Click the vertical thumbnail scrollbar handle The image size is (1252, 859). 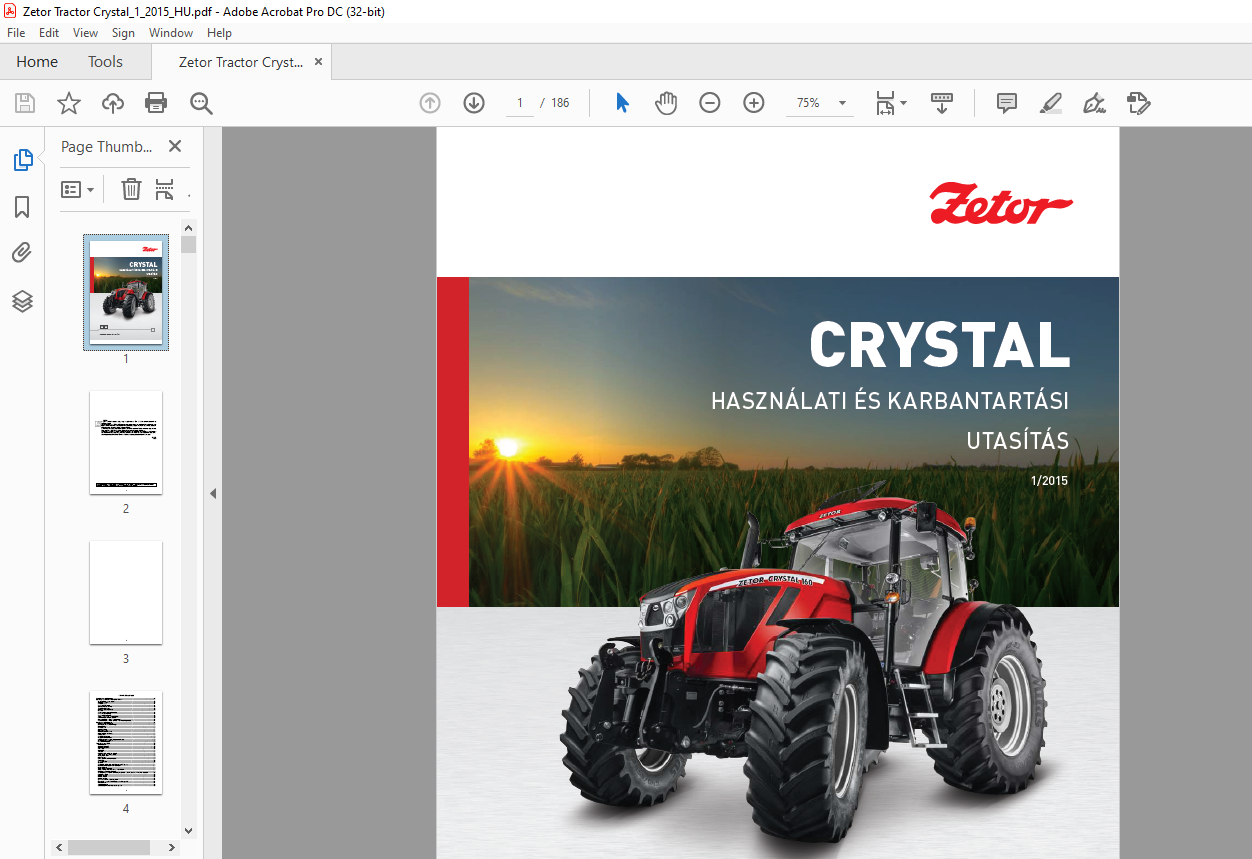tap(189, 245)
